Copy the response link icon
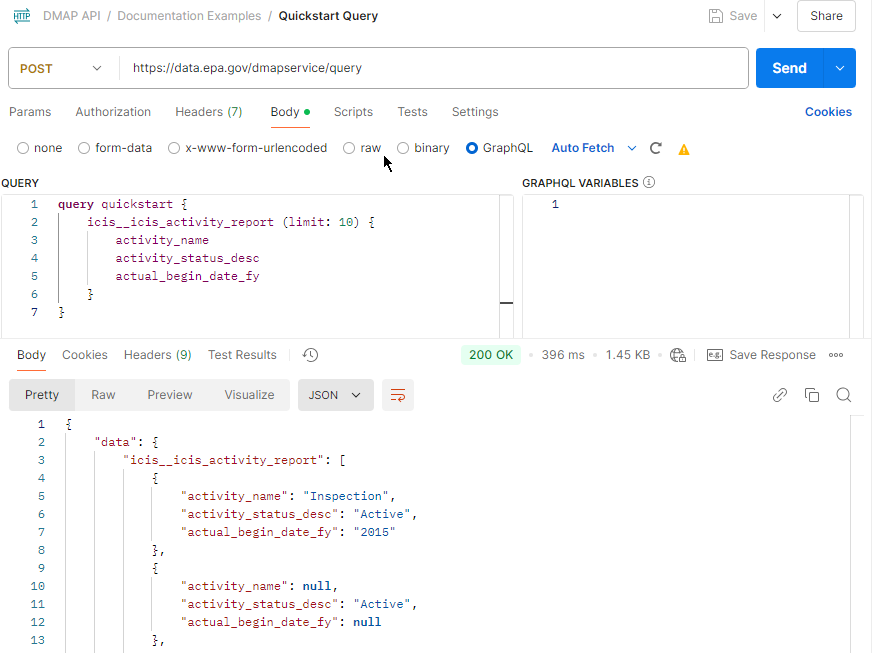Image resolution: width=877 pixels, height=653 pixels. coord(780,395)
